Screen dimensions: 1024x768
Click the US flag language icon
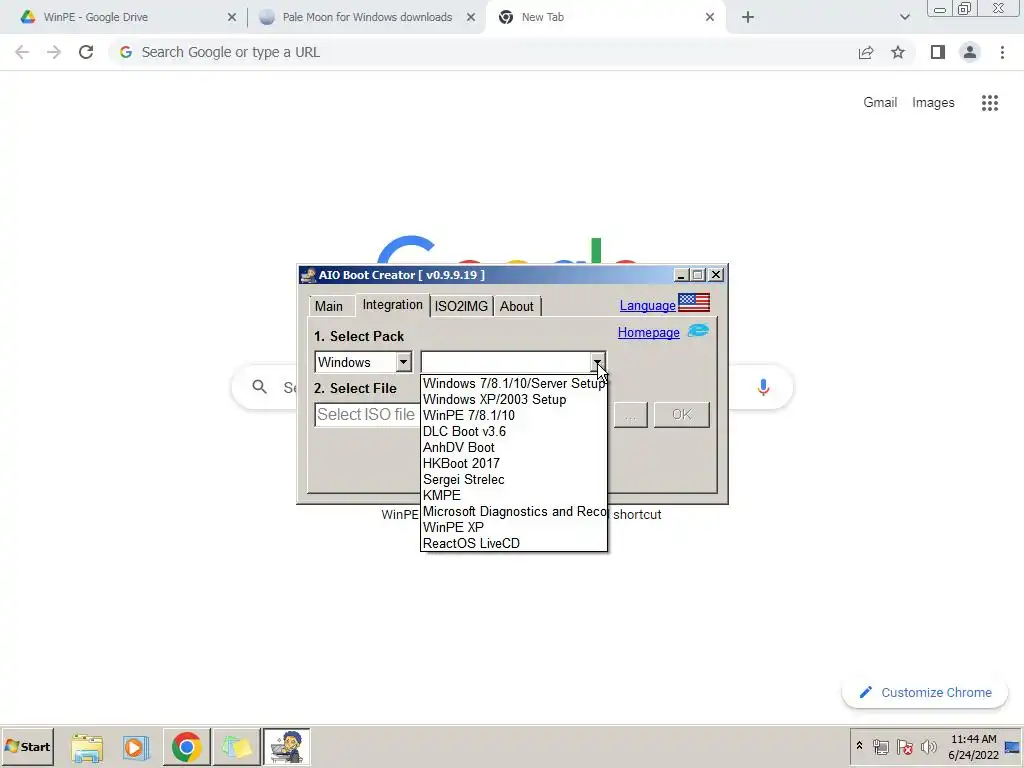(694, 302)
